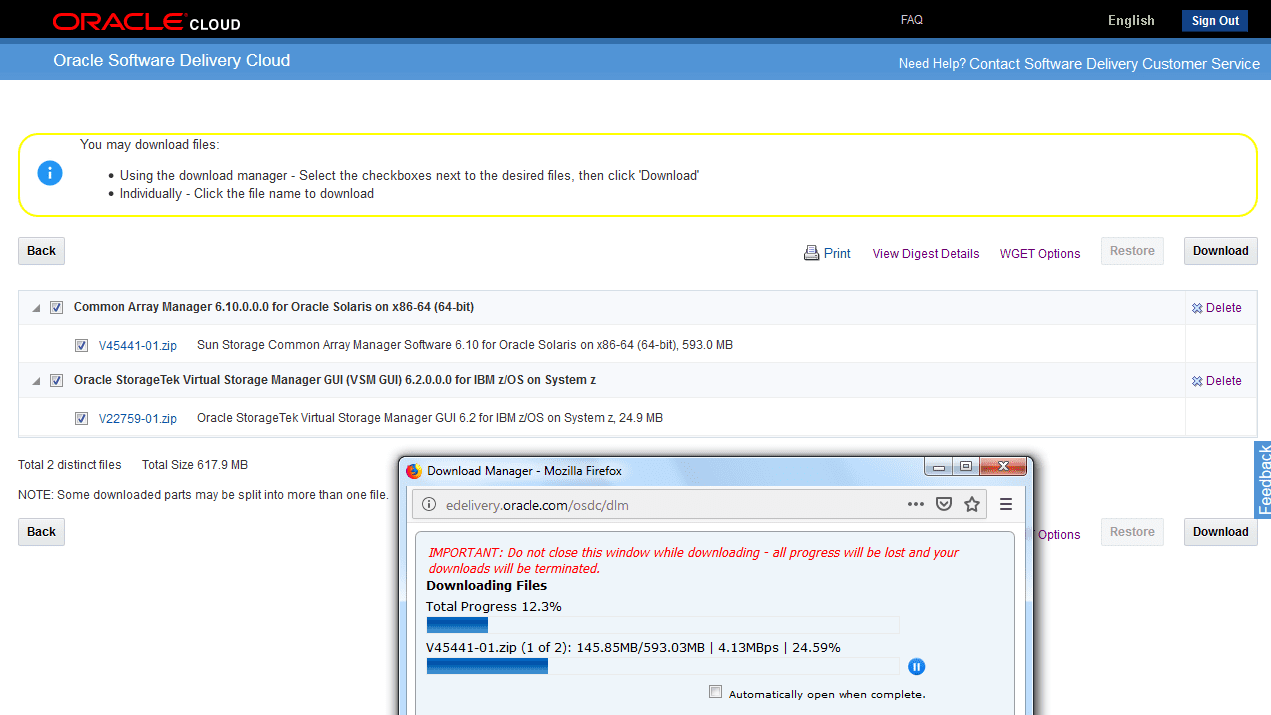The height and width of the screenshot is (715, 1271).
Task: Click the top Back button
Action: [x=41, y=251]
